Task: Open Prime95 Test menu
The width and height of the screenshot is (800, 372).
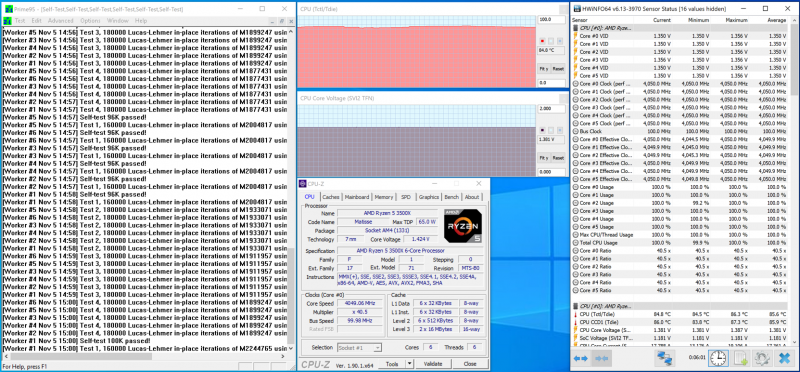Action: pos(20,21)
